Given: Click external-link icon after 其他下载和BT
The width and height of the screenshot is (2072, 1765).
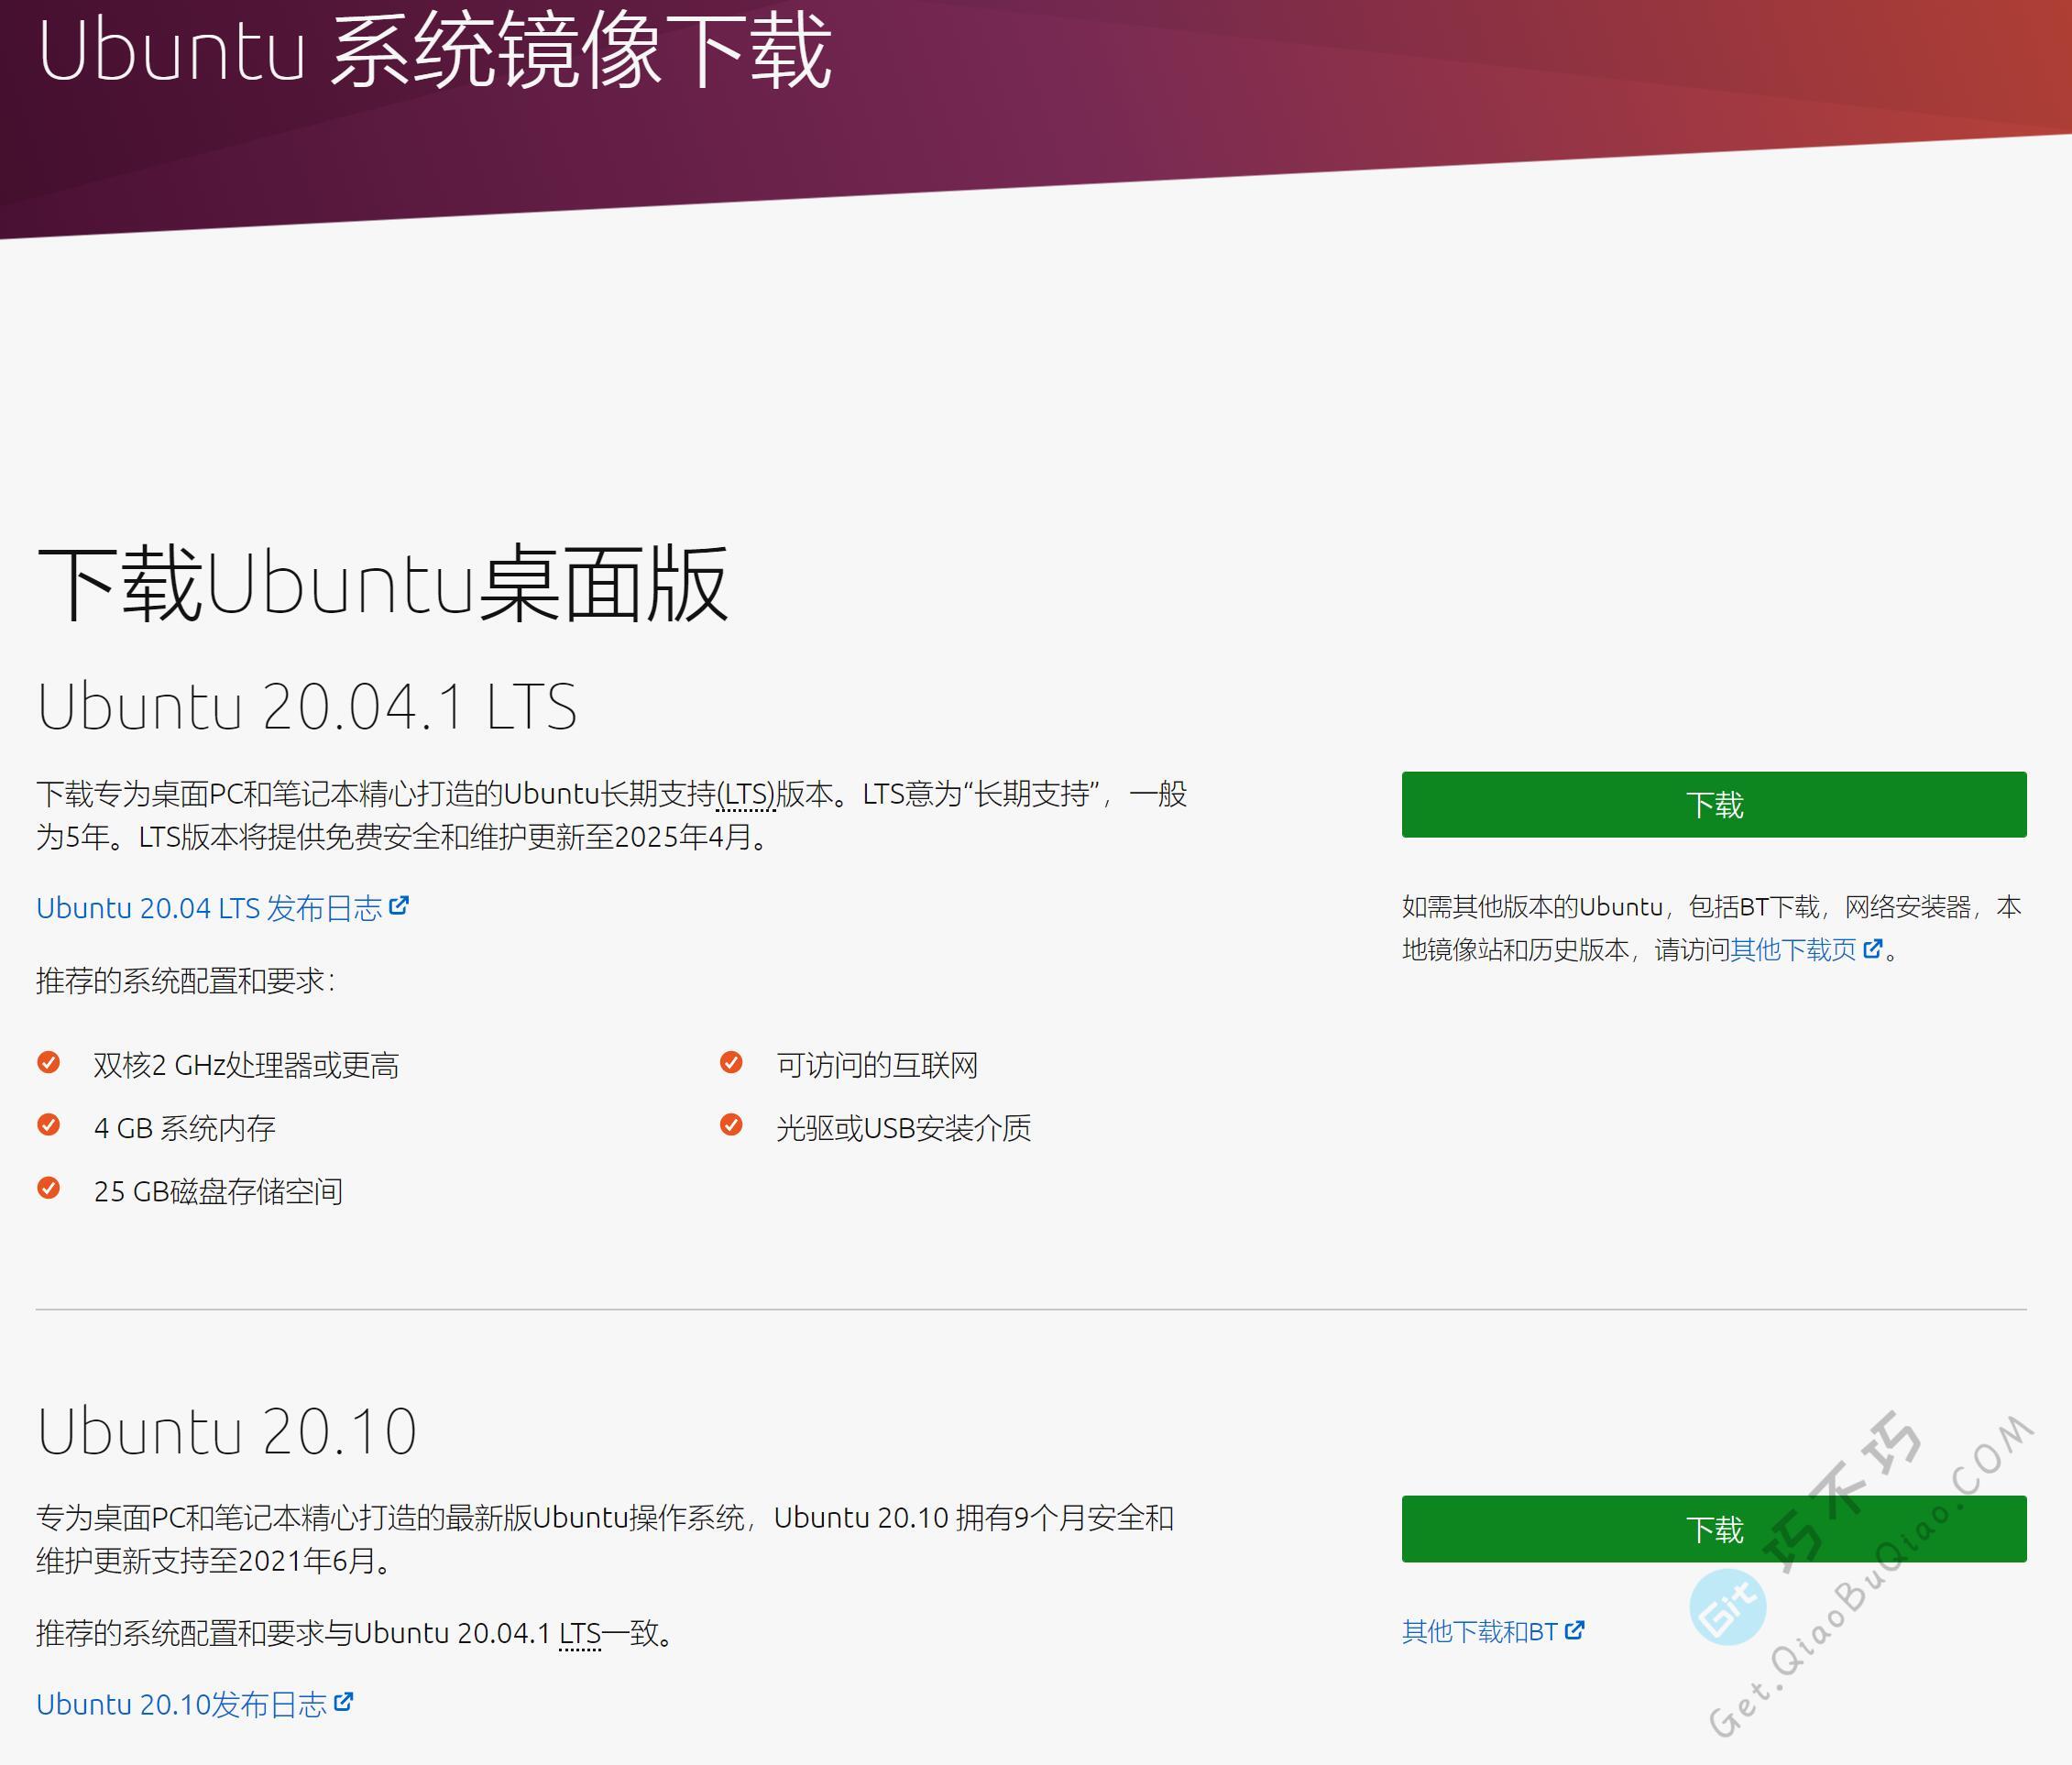Looking at the screenshot, I should (1574, 1629).
